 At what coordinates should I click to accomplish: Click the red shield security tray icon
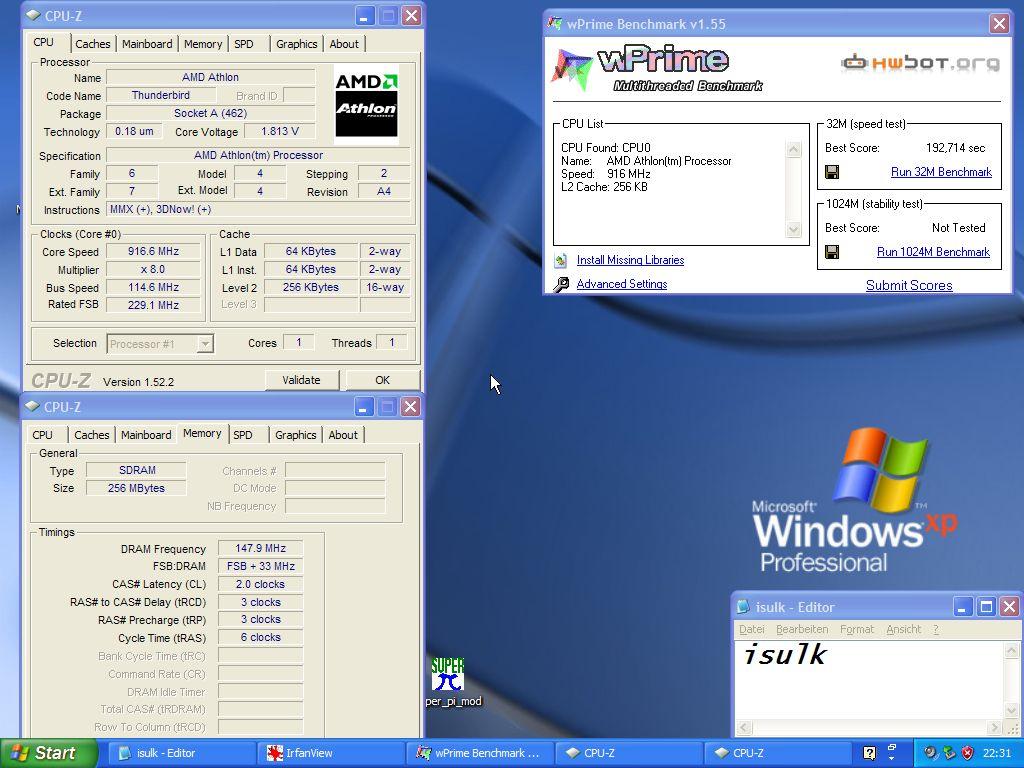click(x=968, y=753)
